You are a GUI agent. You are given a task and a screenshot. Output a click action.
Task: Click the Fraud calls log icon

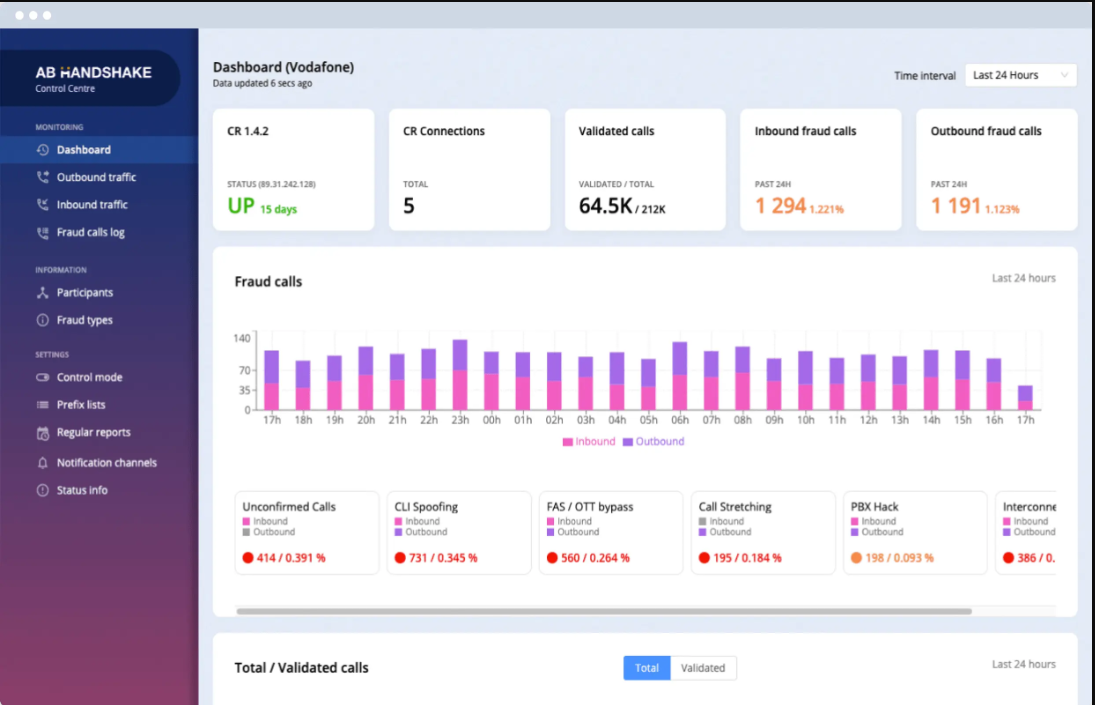coord(43,232)
